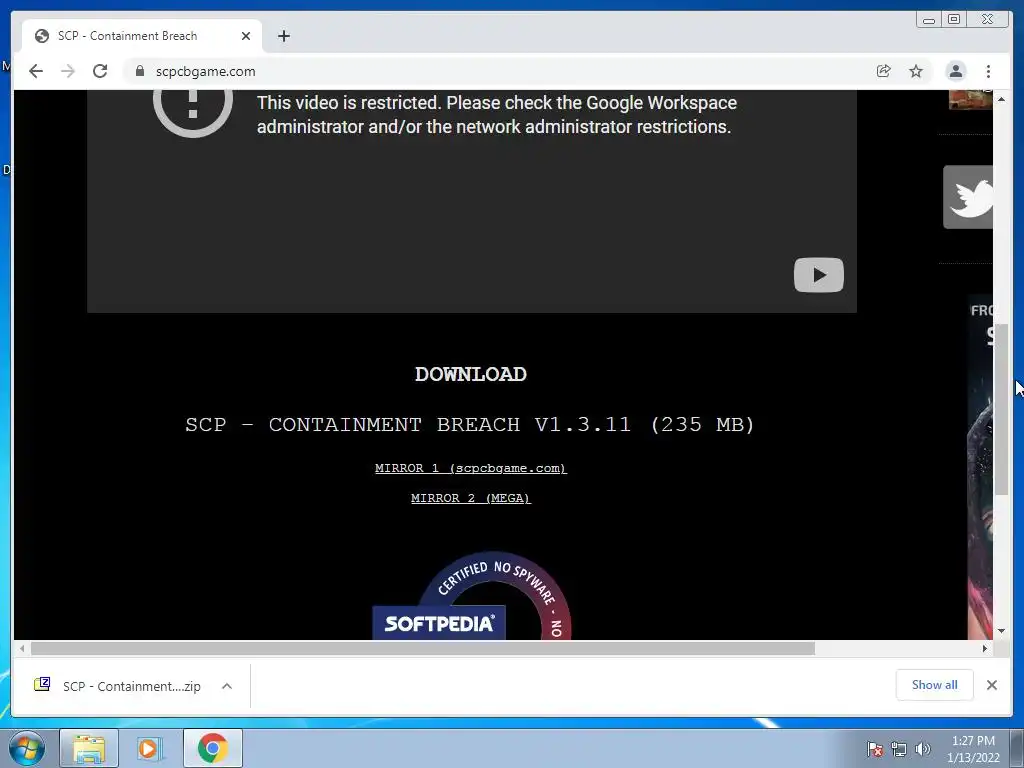The height and width of the screenshot is (768, 1024).
Task: Close the SCP - Containment Breach tab
Action: [x=246, y=36]
